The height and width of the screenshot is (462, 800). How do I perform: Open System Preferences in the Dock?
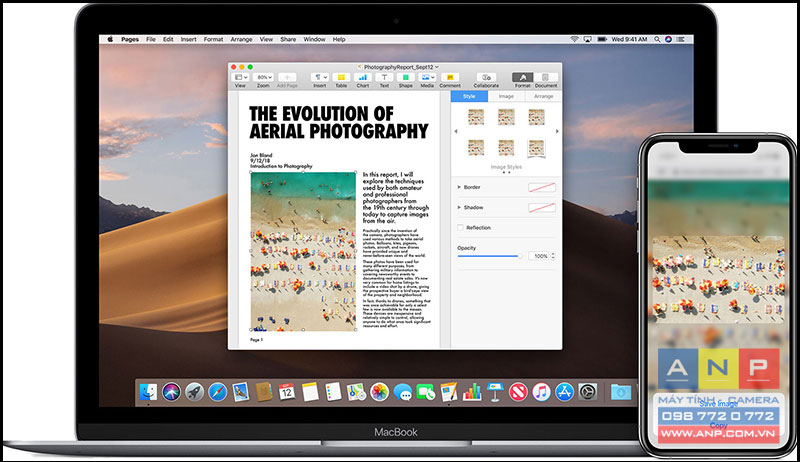588,392
